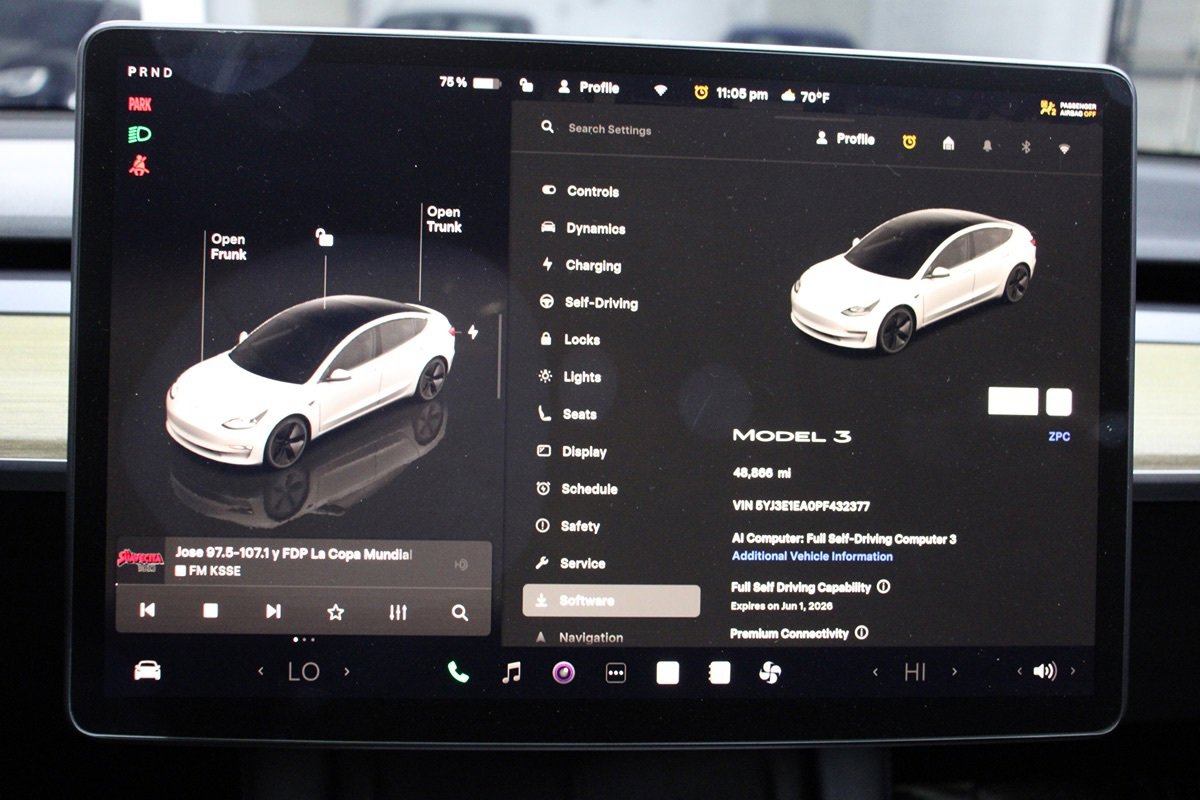Tap the speaker volume icon

point(1044,671)
